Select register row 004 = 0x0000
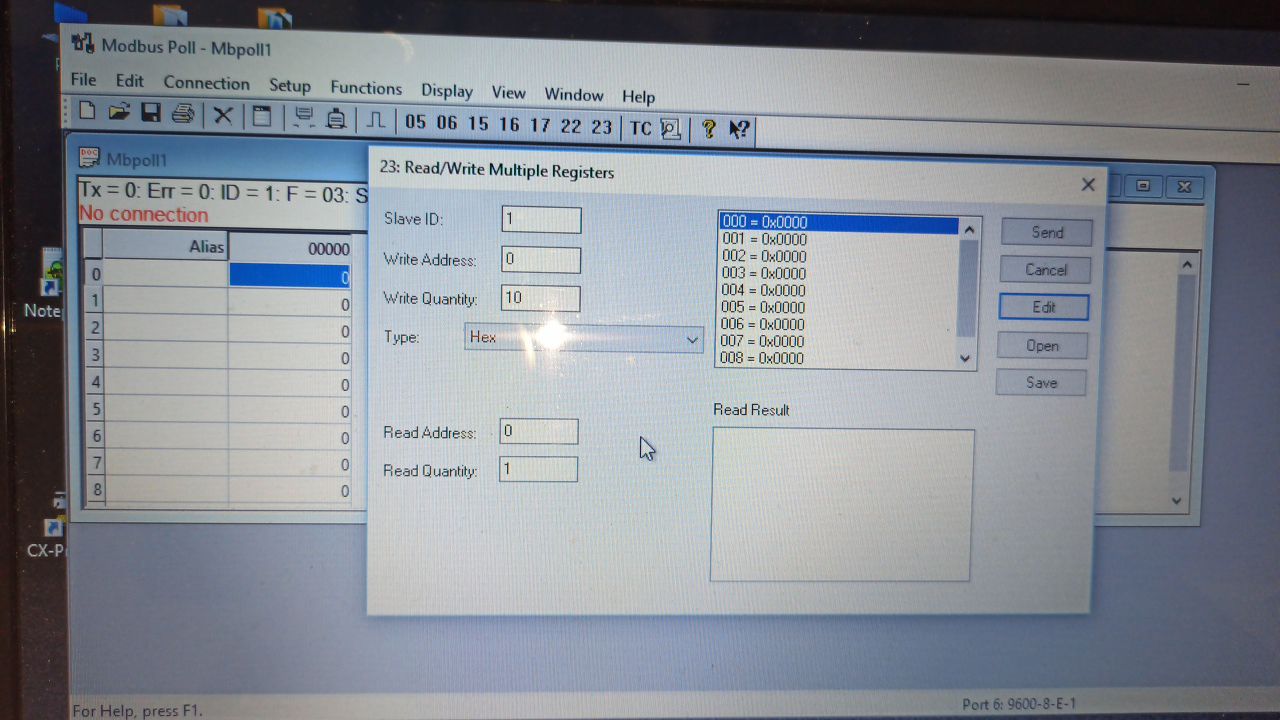 point(838,290)
